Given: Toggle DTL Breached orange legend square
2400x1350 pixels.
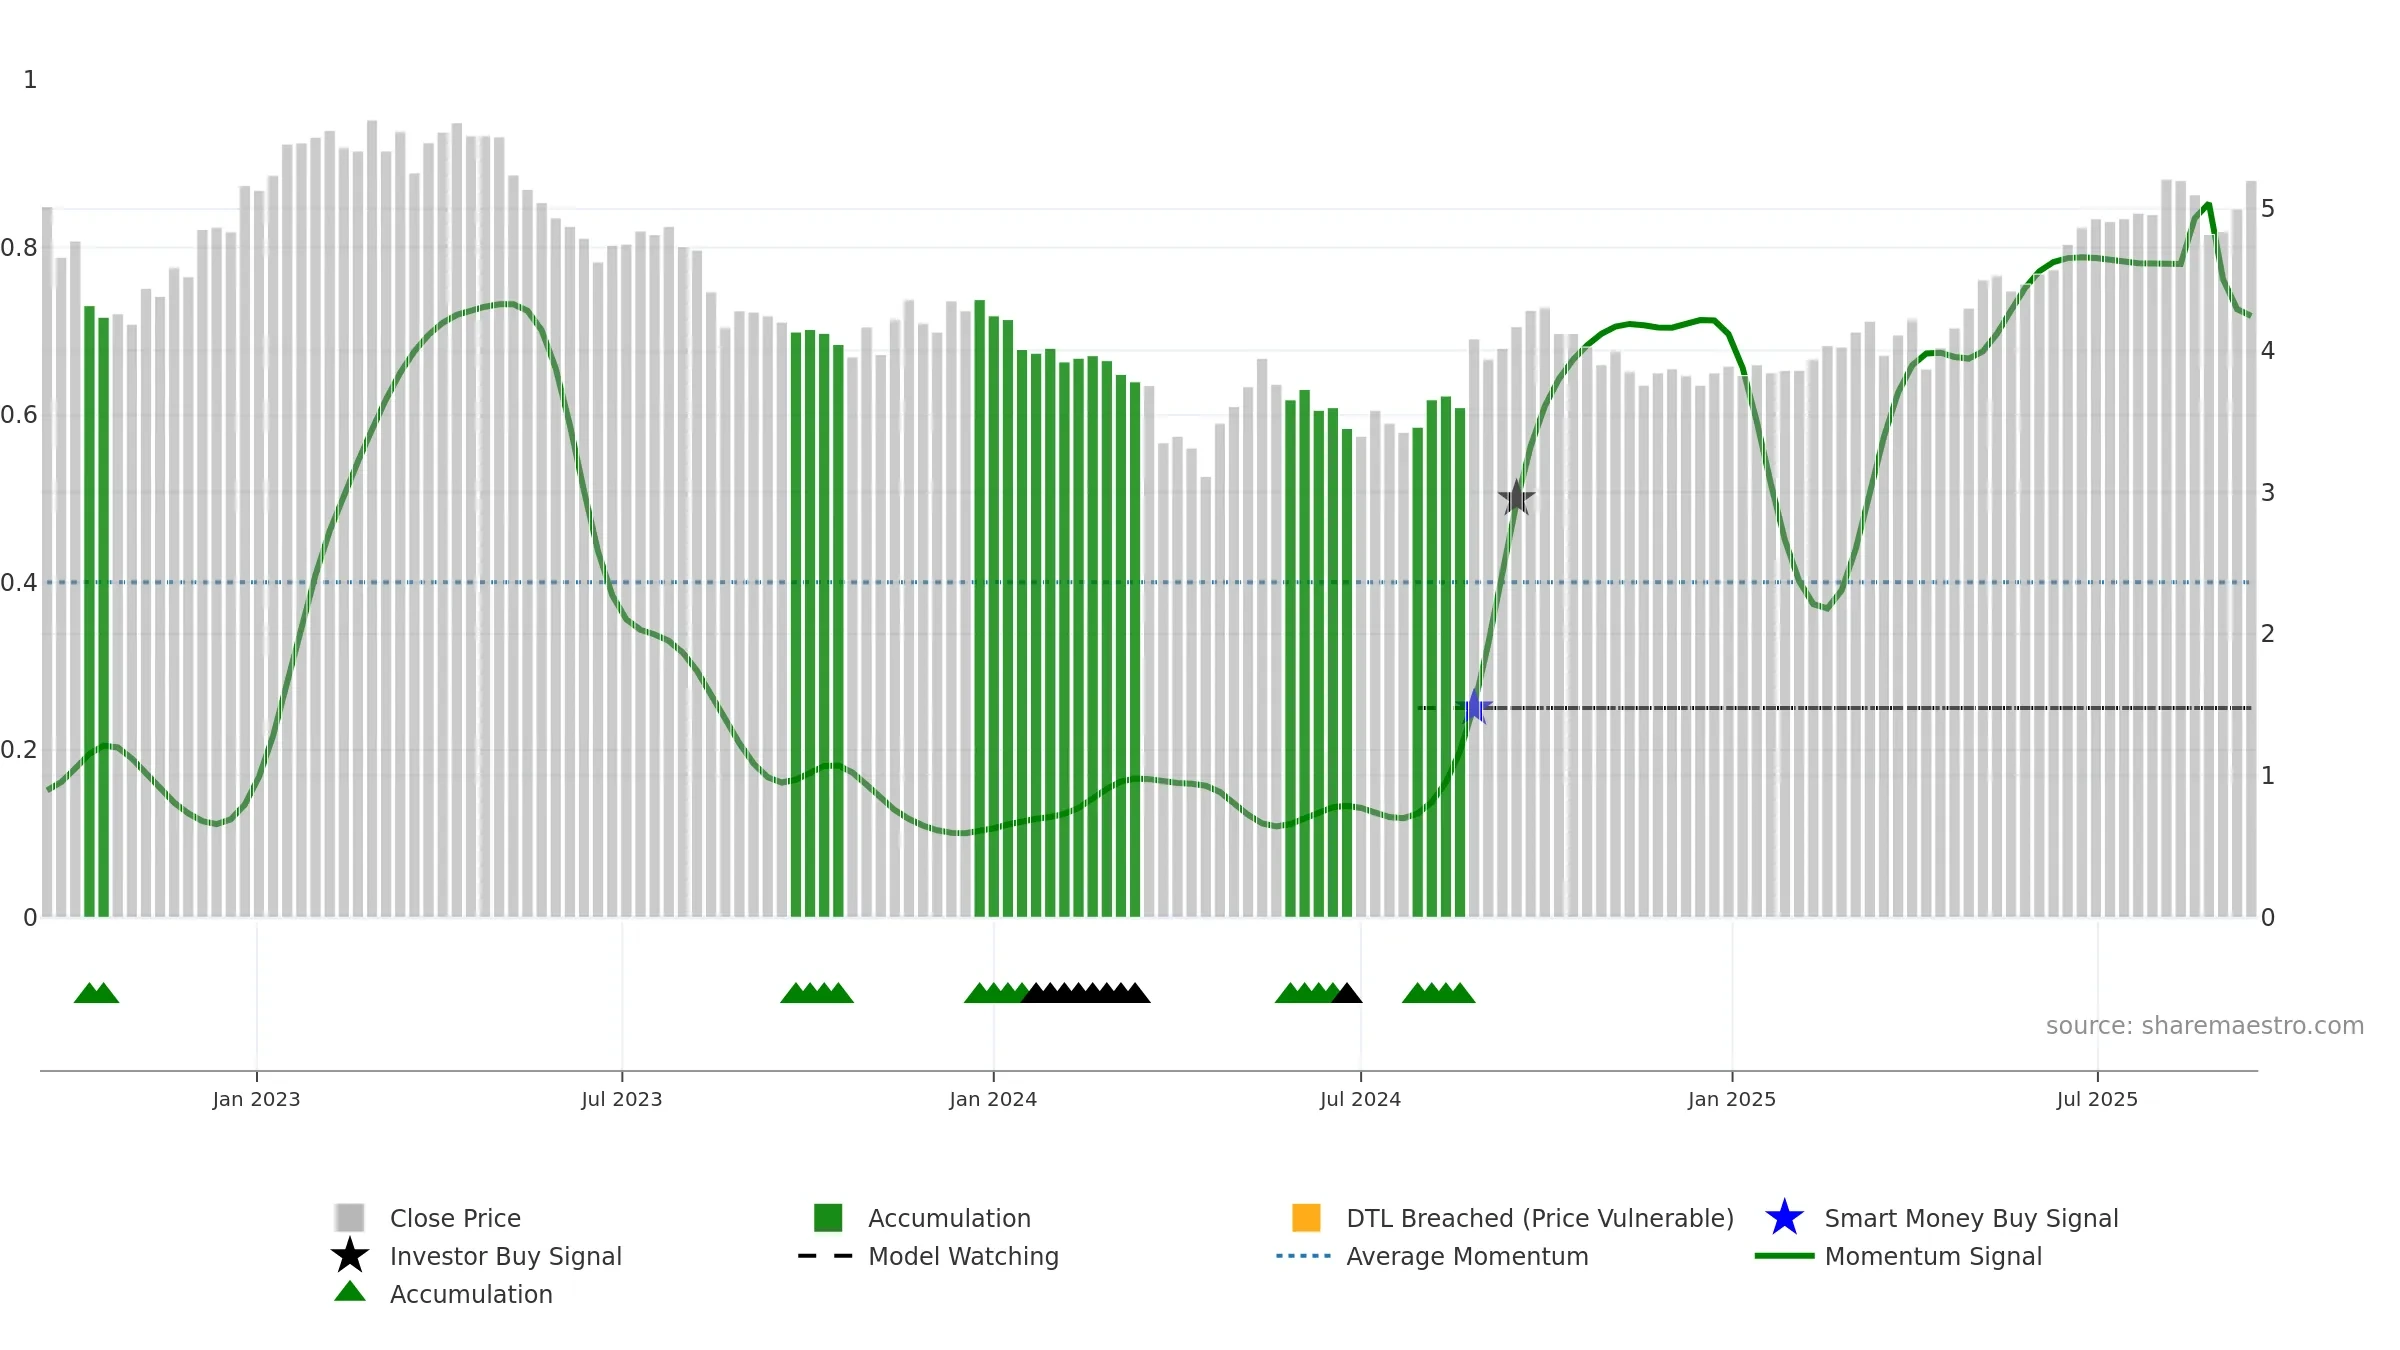Looking at the screenshot, I should pos(1306,1217).
